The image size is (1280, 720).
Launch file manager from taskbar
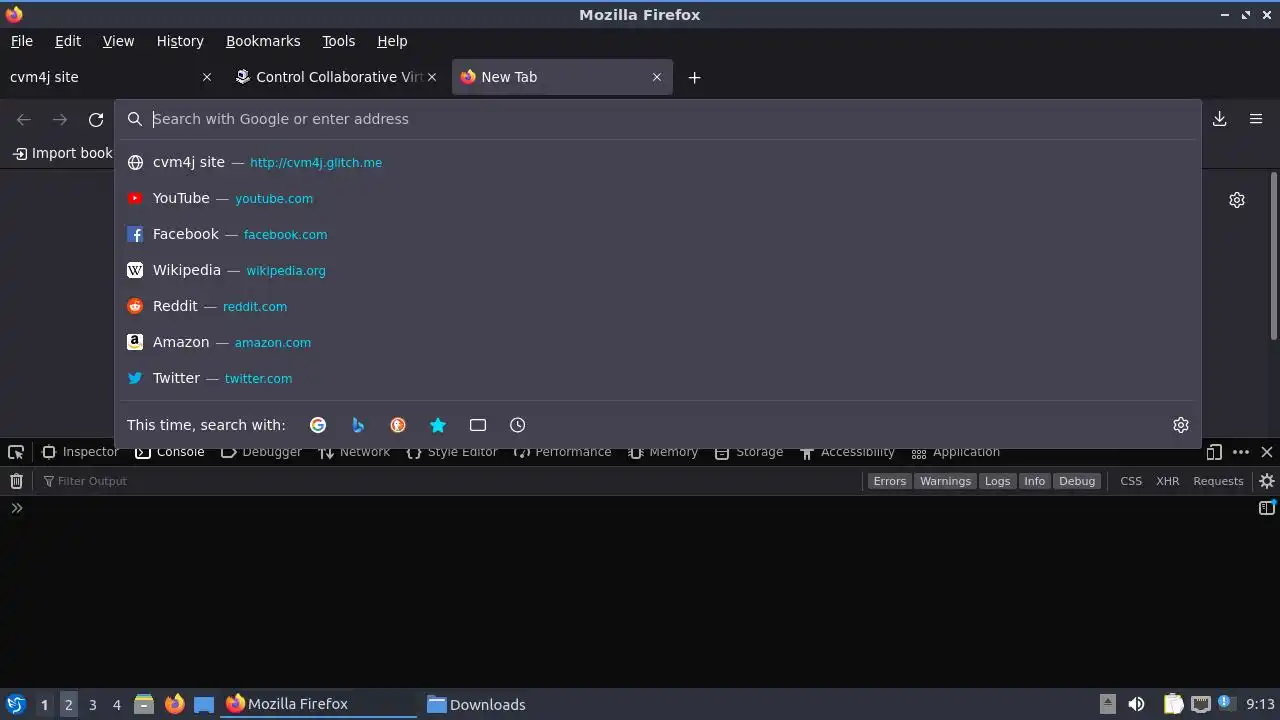pyautogui.click(x=144, y=704)
